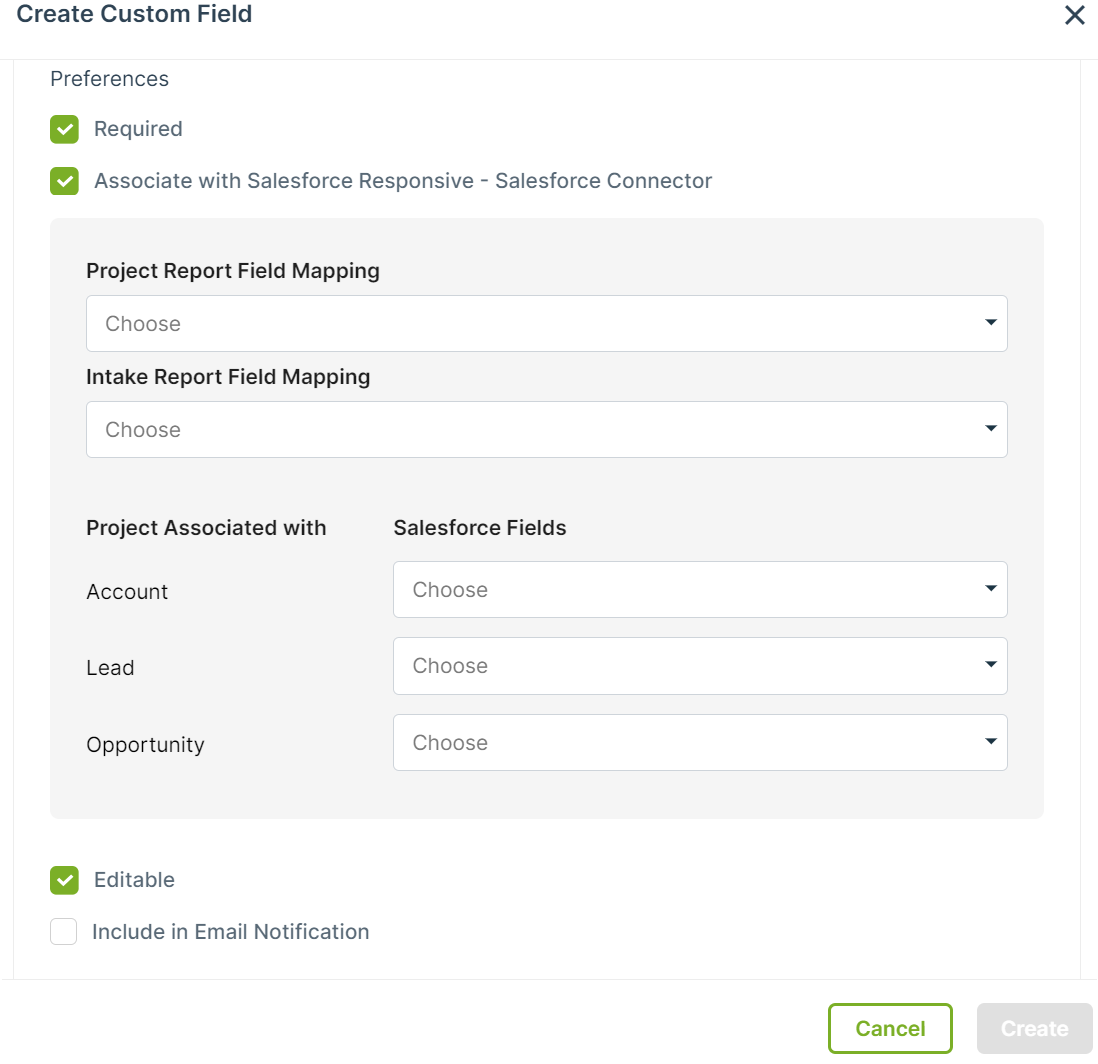Choose a Salesforce field for Account
The image size is (1098, 1064).
(x=700, y=590)
